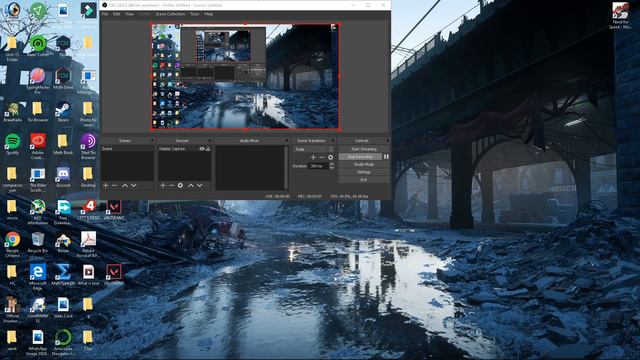Screen dimensions: 640x360
Task: Click the Audio Mixer scrollbar
Action: click(286, 167)
